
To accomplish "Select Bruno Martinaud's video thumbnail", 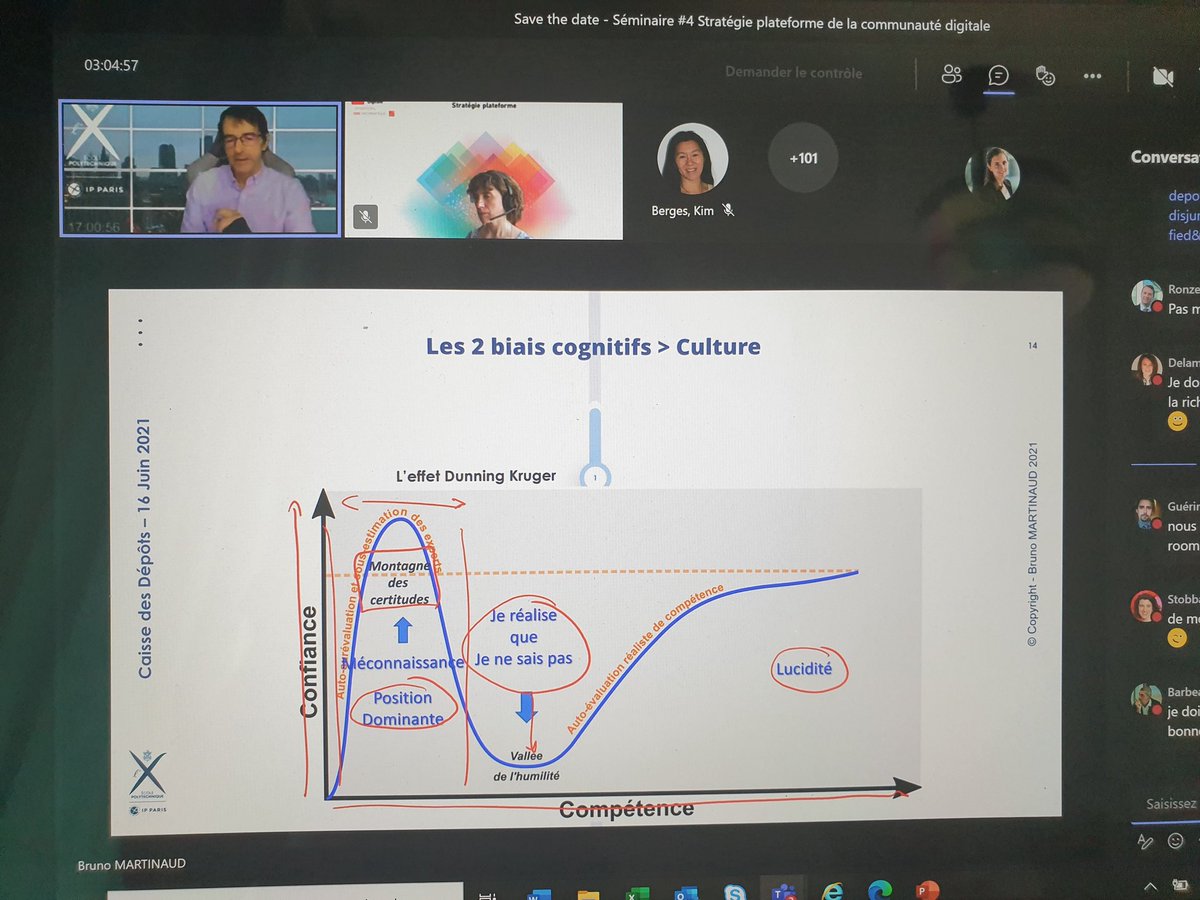I will (198, 170).
